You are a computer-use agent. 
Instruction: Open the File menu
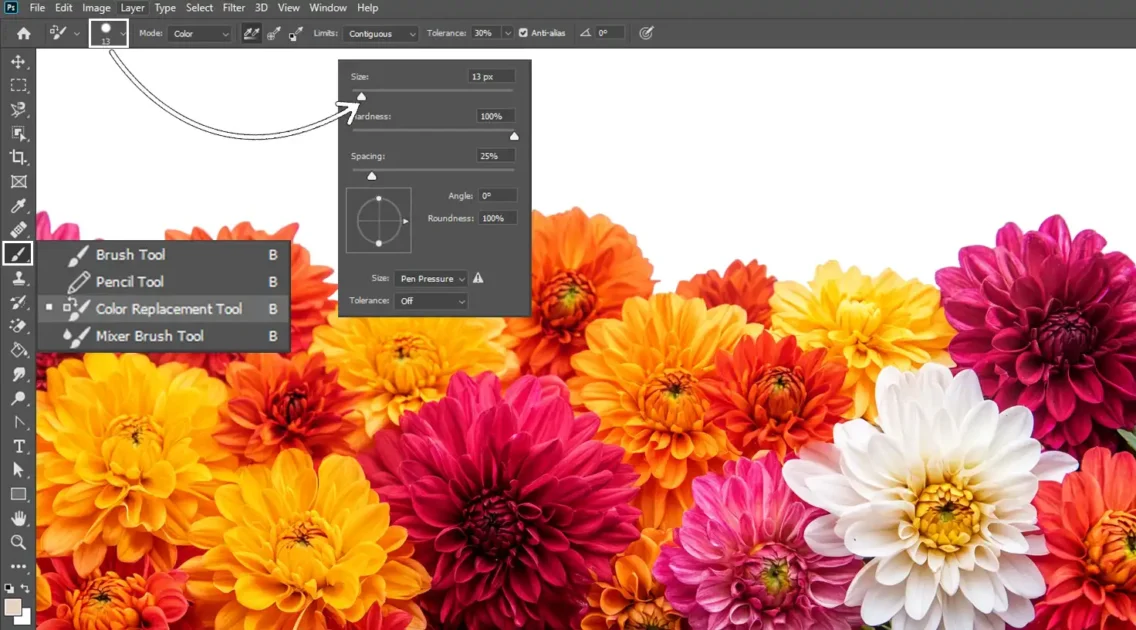pyautogui.click(x=37, y=8)
